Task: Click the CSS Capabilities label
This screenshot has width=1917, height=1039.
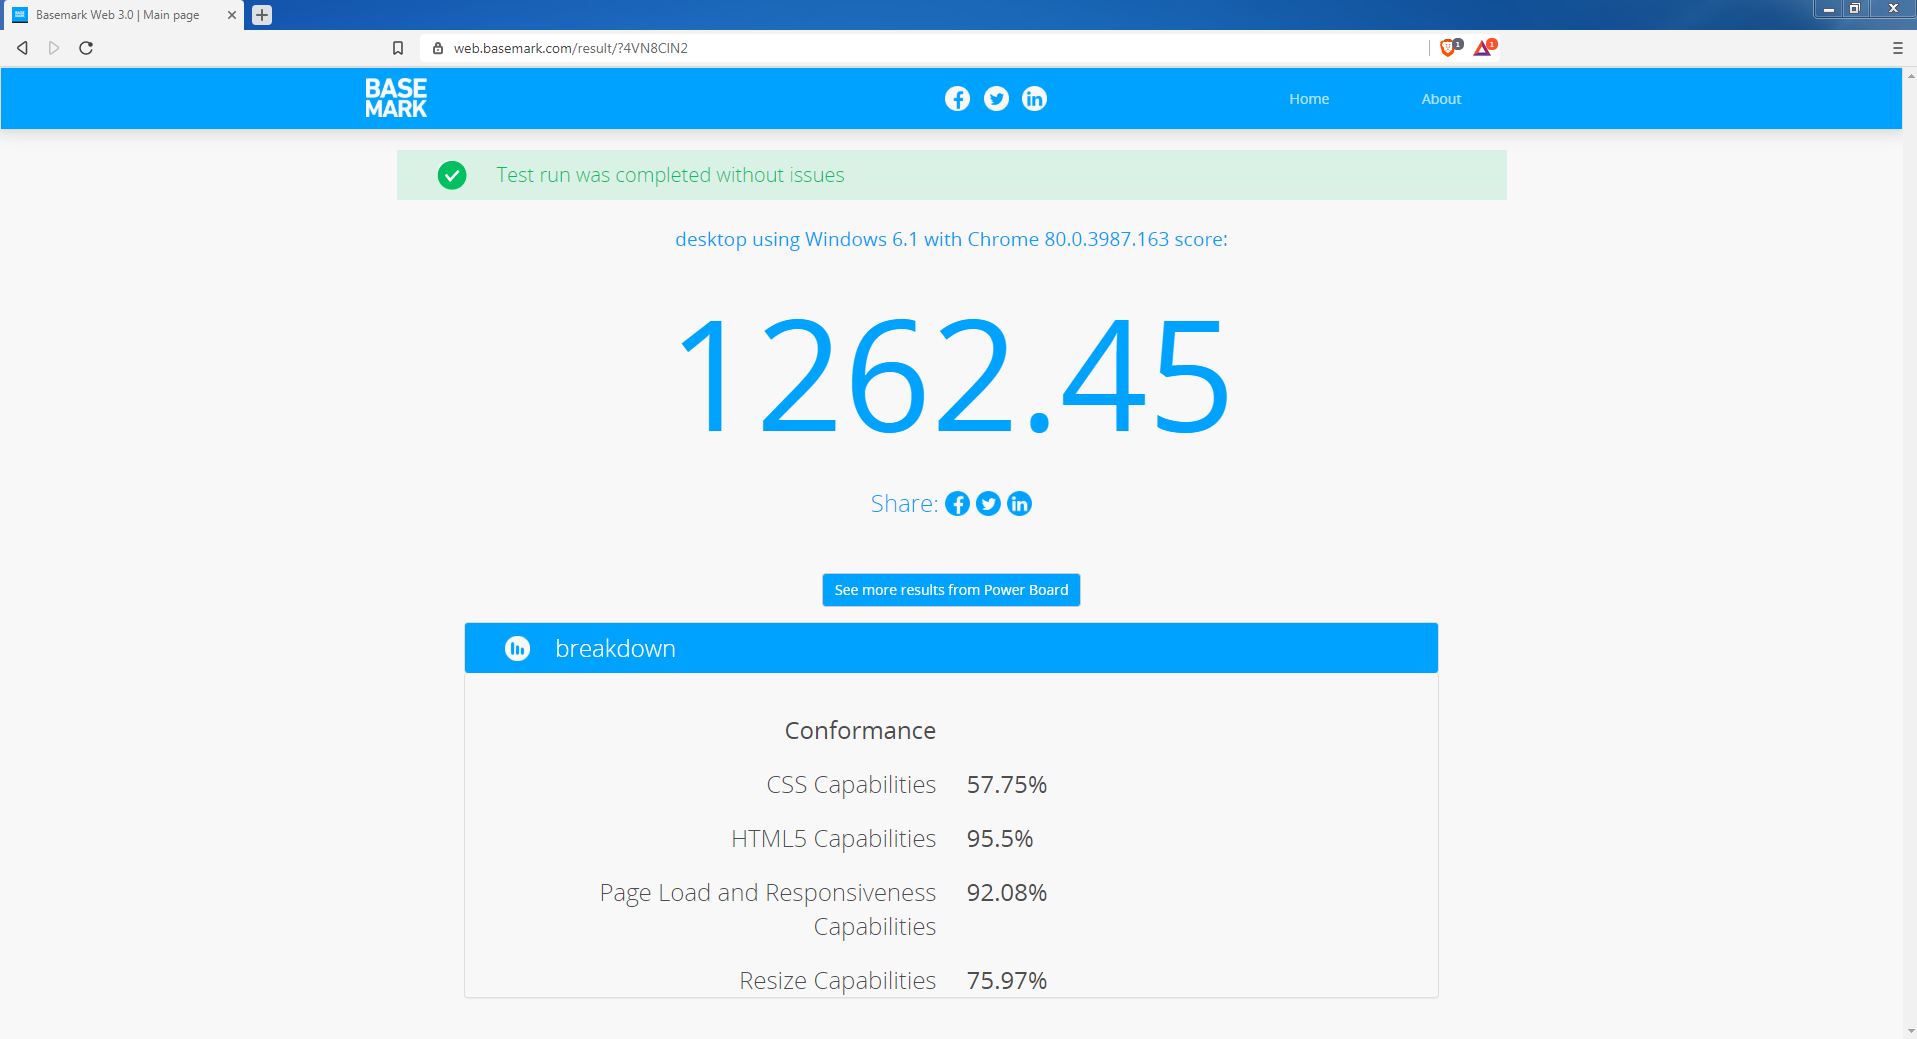Action: pos(851,785)
